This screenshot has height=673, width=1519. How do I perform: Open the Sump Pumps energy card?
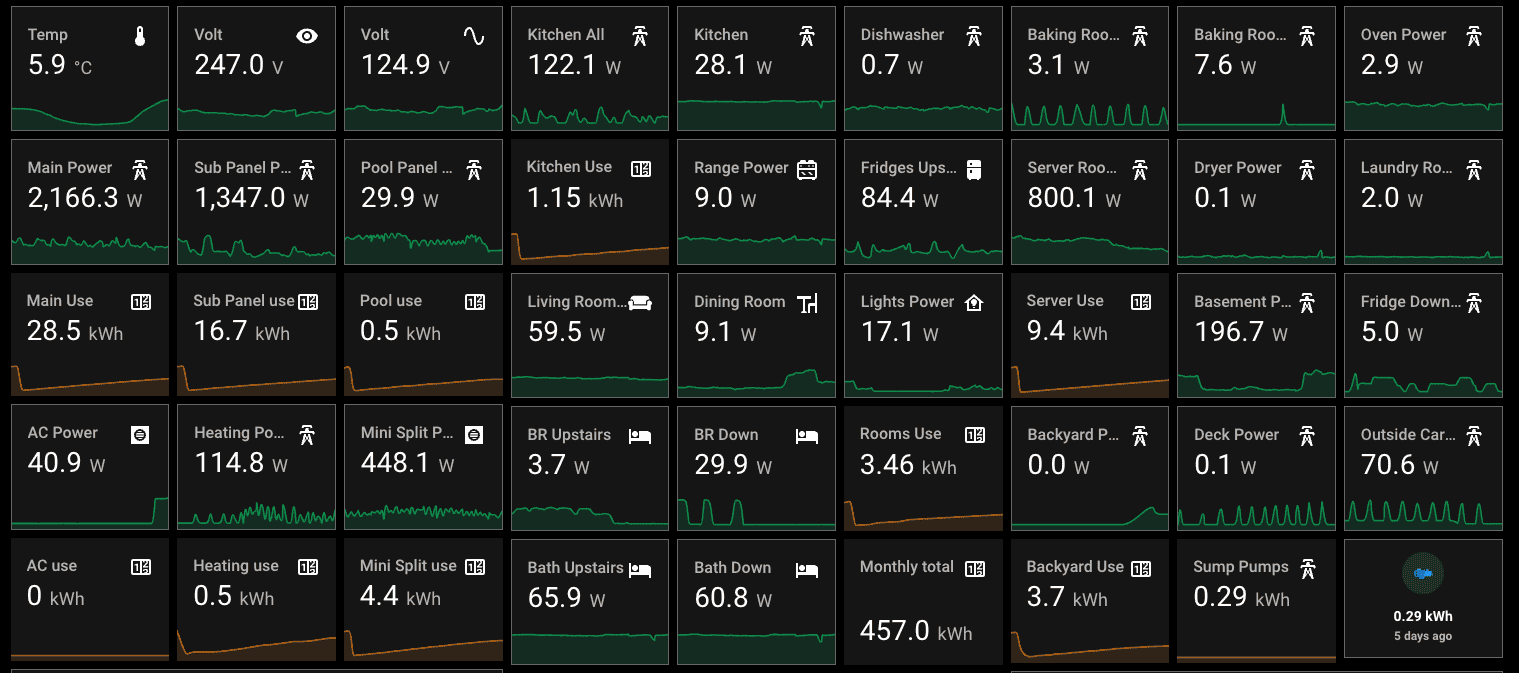click(1256, 598)
